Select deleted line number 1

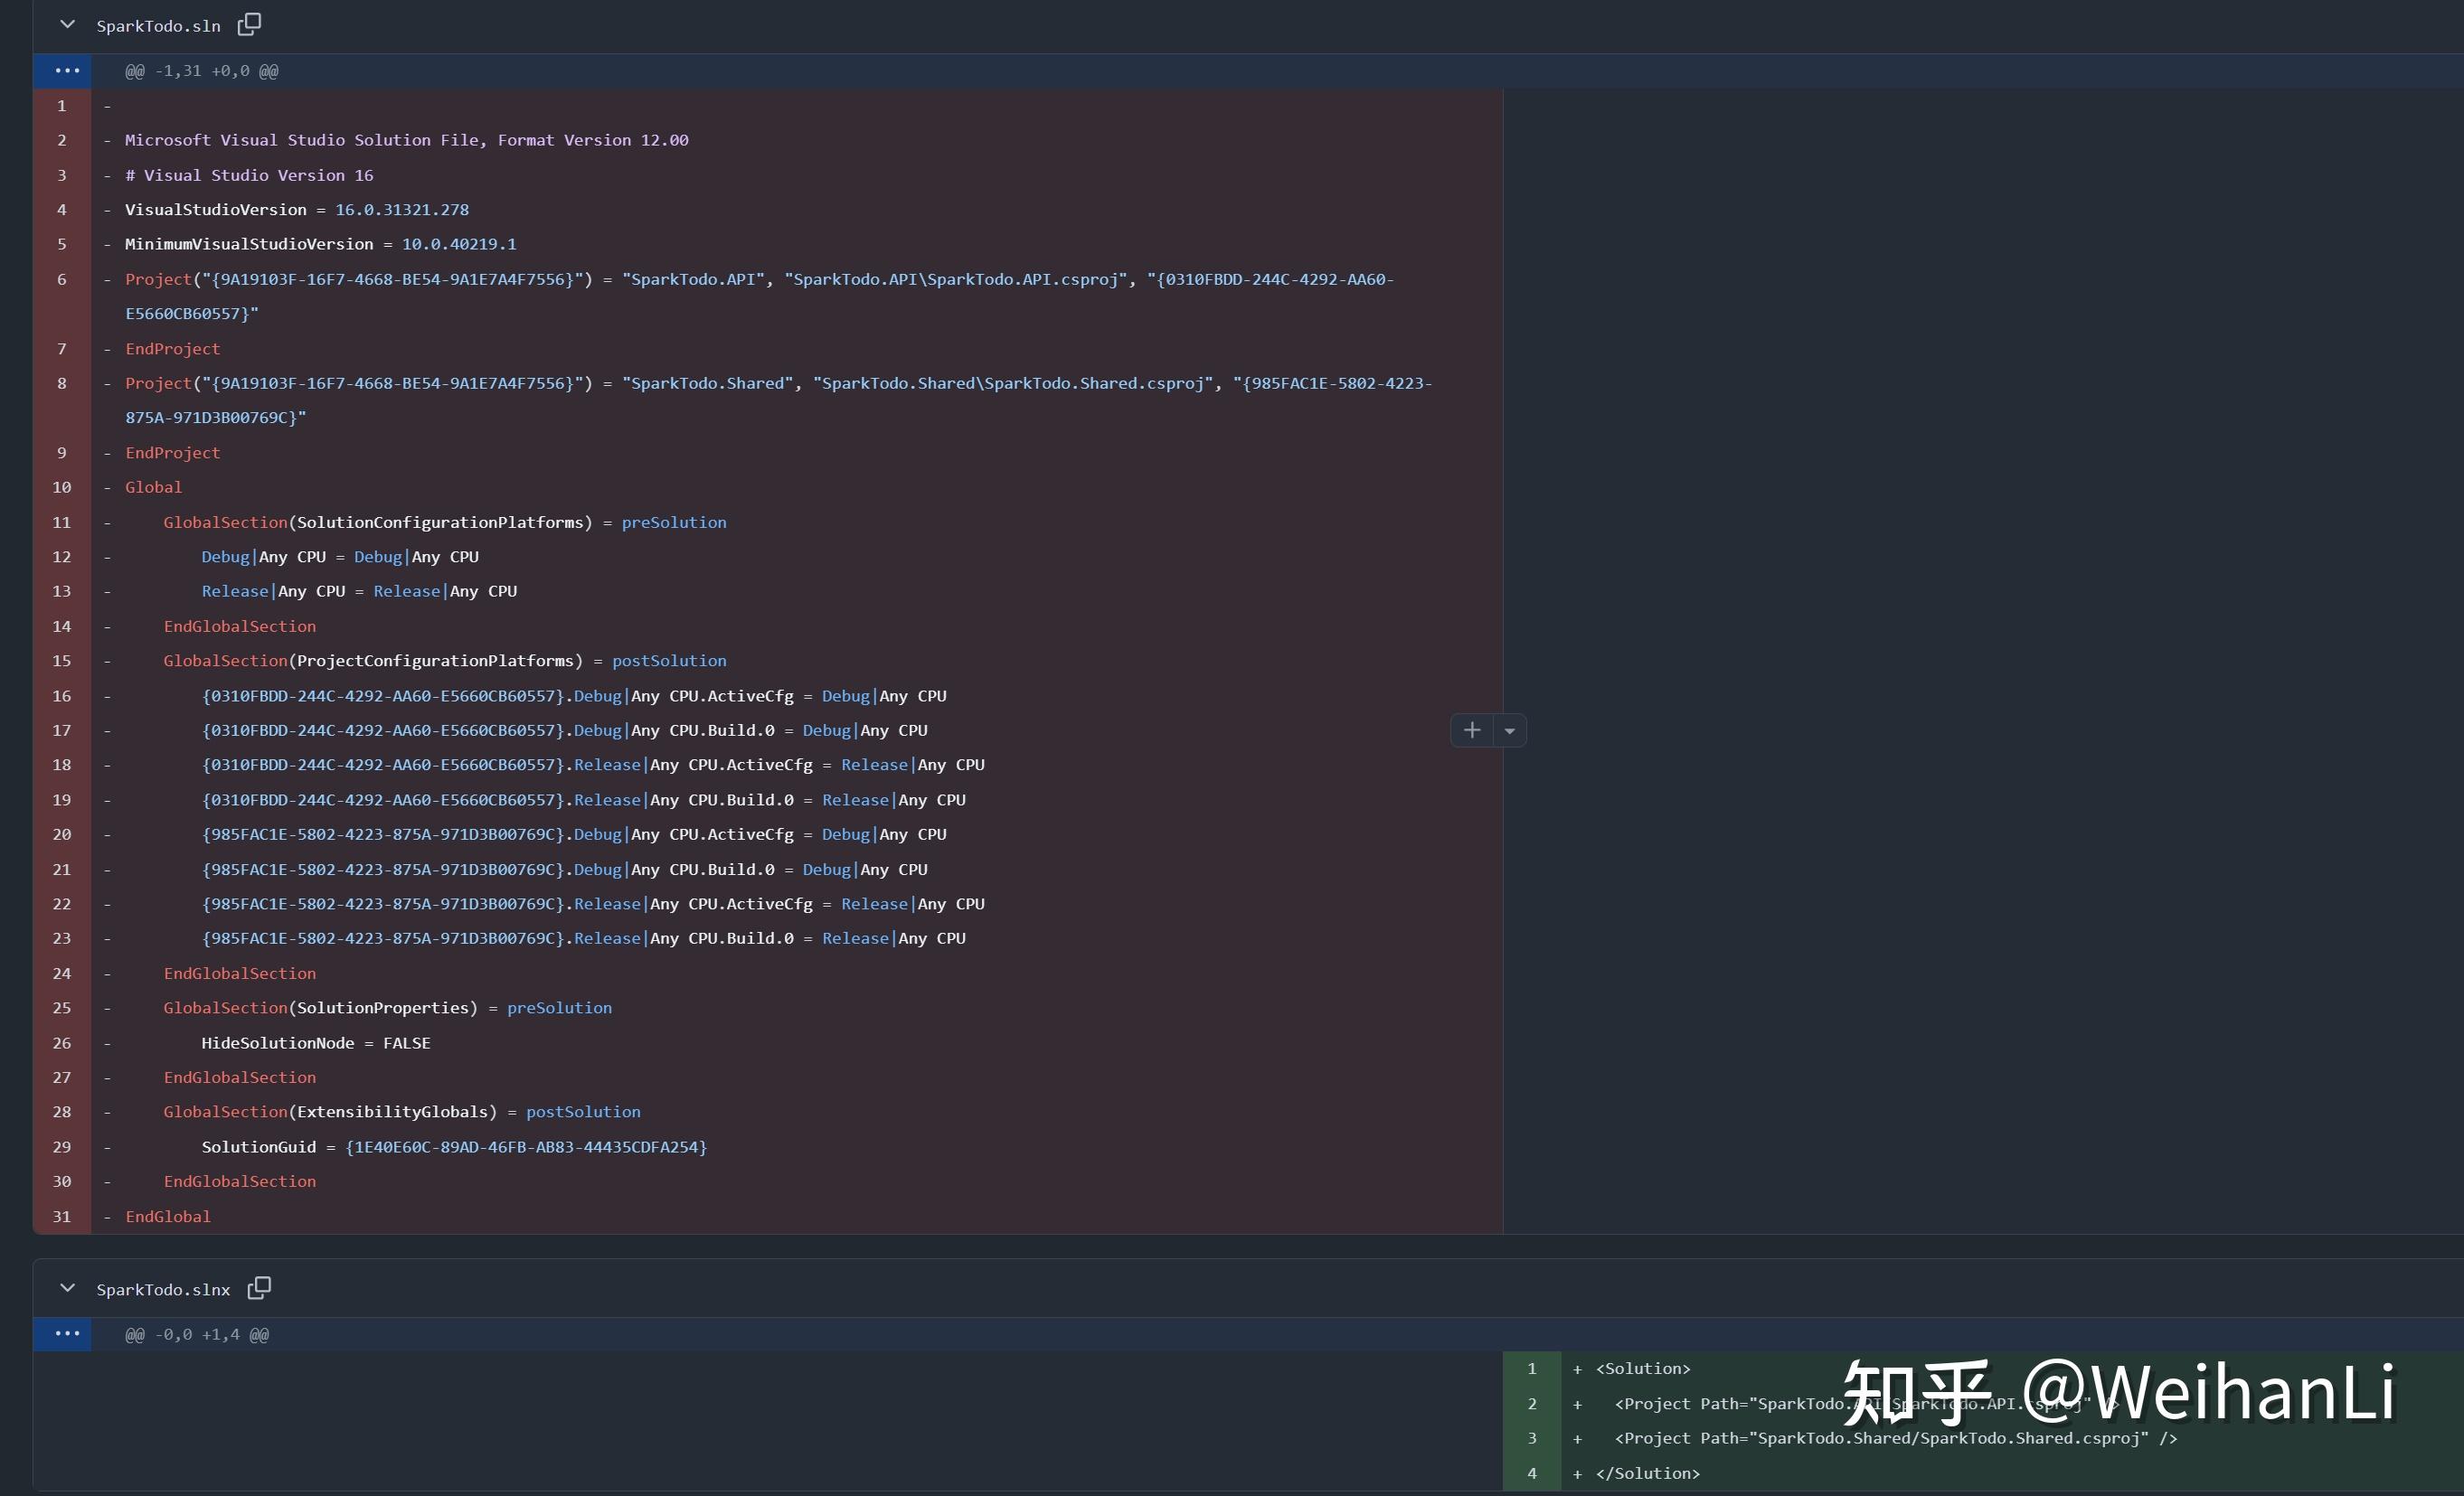point(62,106)
